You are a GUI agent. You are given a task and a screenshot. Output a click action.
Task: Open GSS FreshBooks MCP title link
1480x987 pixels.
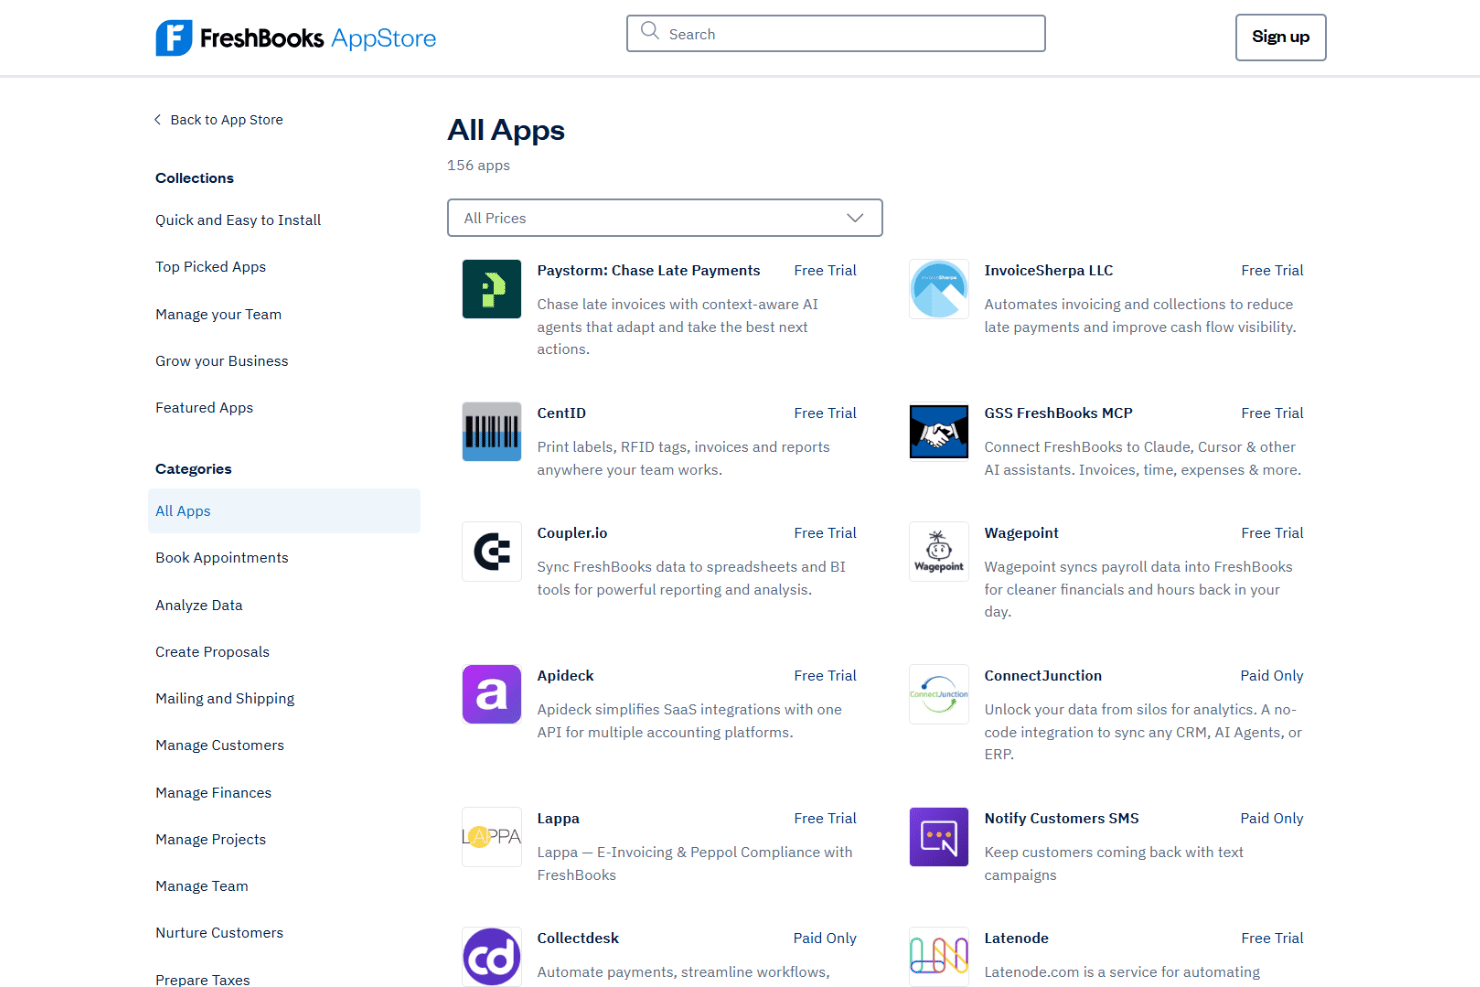tap(1059, 413)
